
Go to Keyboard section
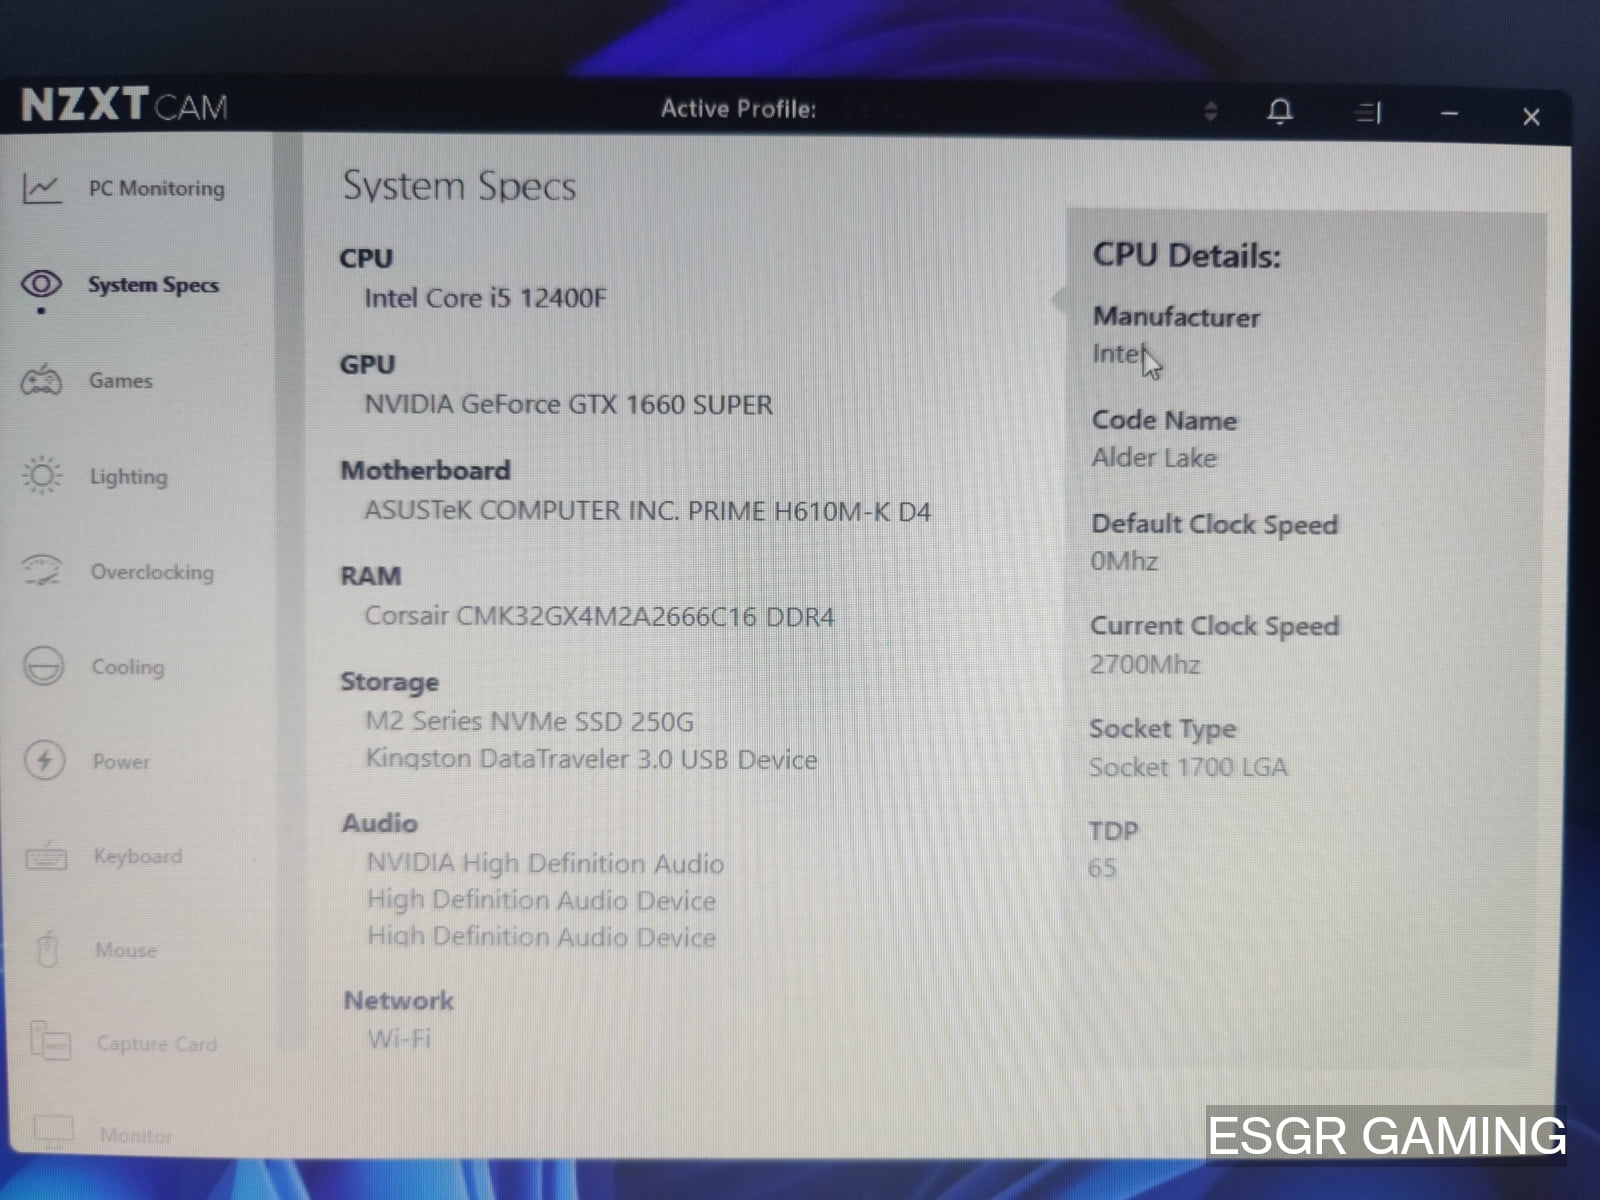click(x=138, y=856)
